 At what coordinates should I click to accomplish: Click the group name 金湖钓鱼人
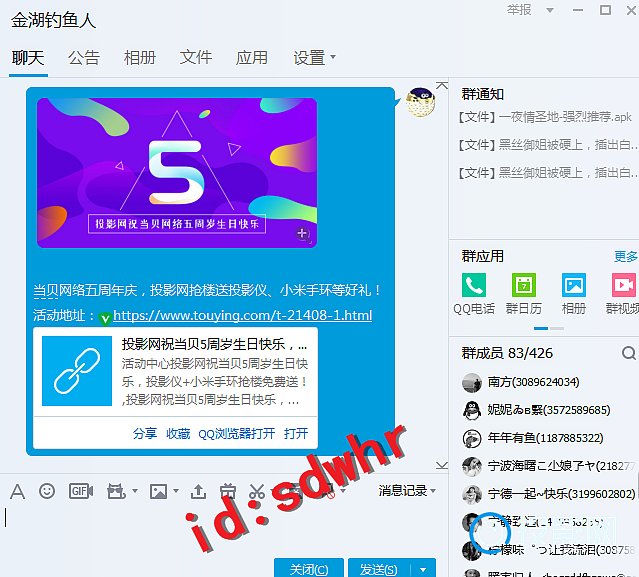(x=53, y=20)
